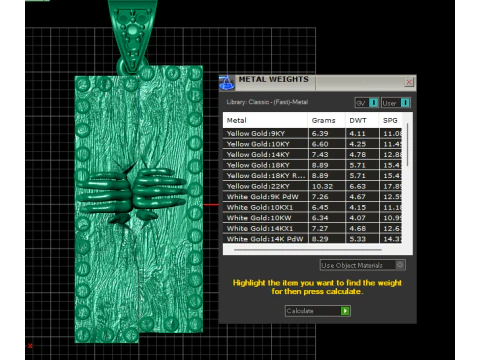Select the White Gold:10KX1 row

pos(312,207)
